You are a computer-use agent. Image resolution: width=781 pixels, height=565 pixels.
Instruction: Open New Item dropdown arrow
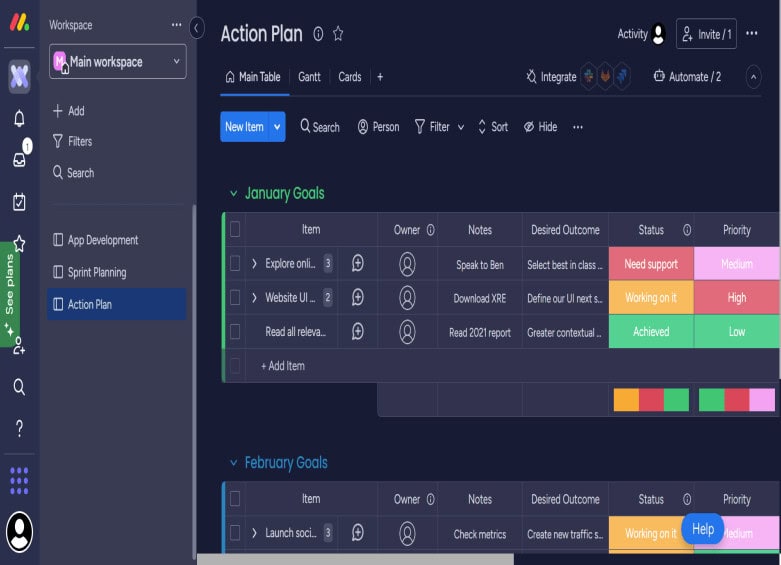(x=277, y=127)
